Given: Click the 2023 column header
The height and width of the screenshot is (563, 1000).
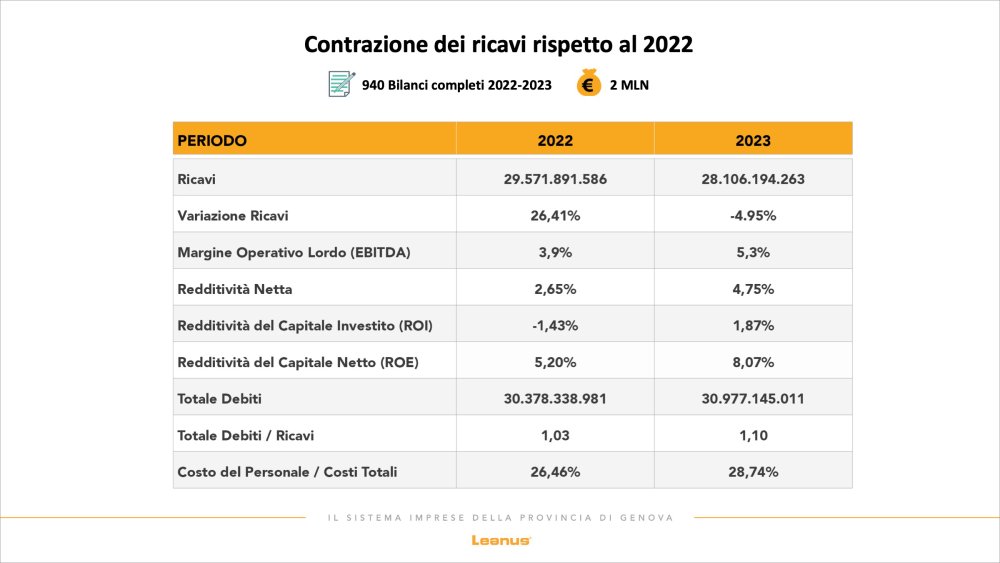Looking at the screenshot, I should click(x=753, y=141).
